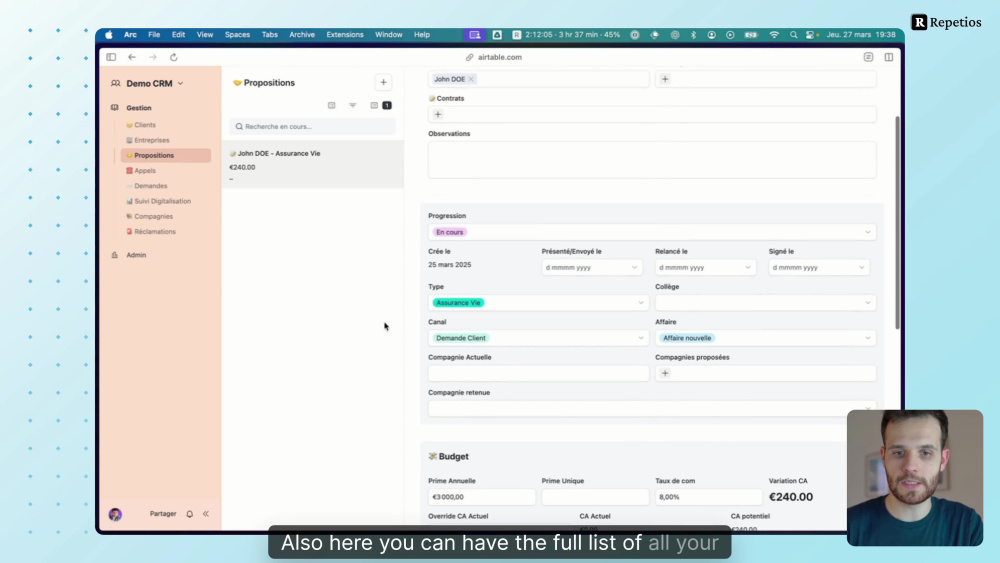
Task: Click the Recherche en cours search field
Action: (312, 126)
